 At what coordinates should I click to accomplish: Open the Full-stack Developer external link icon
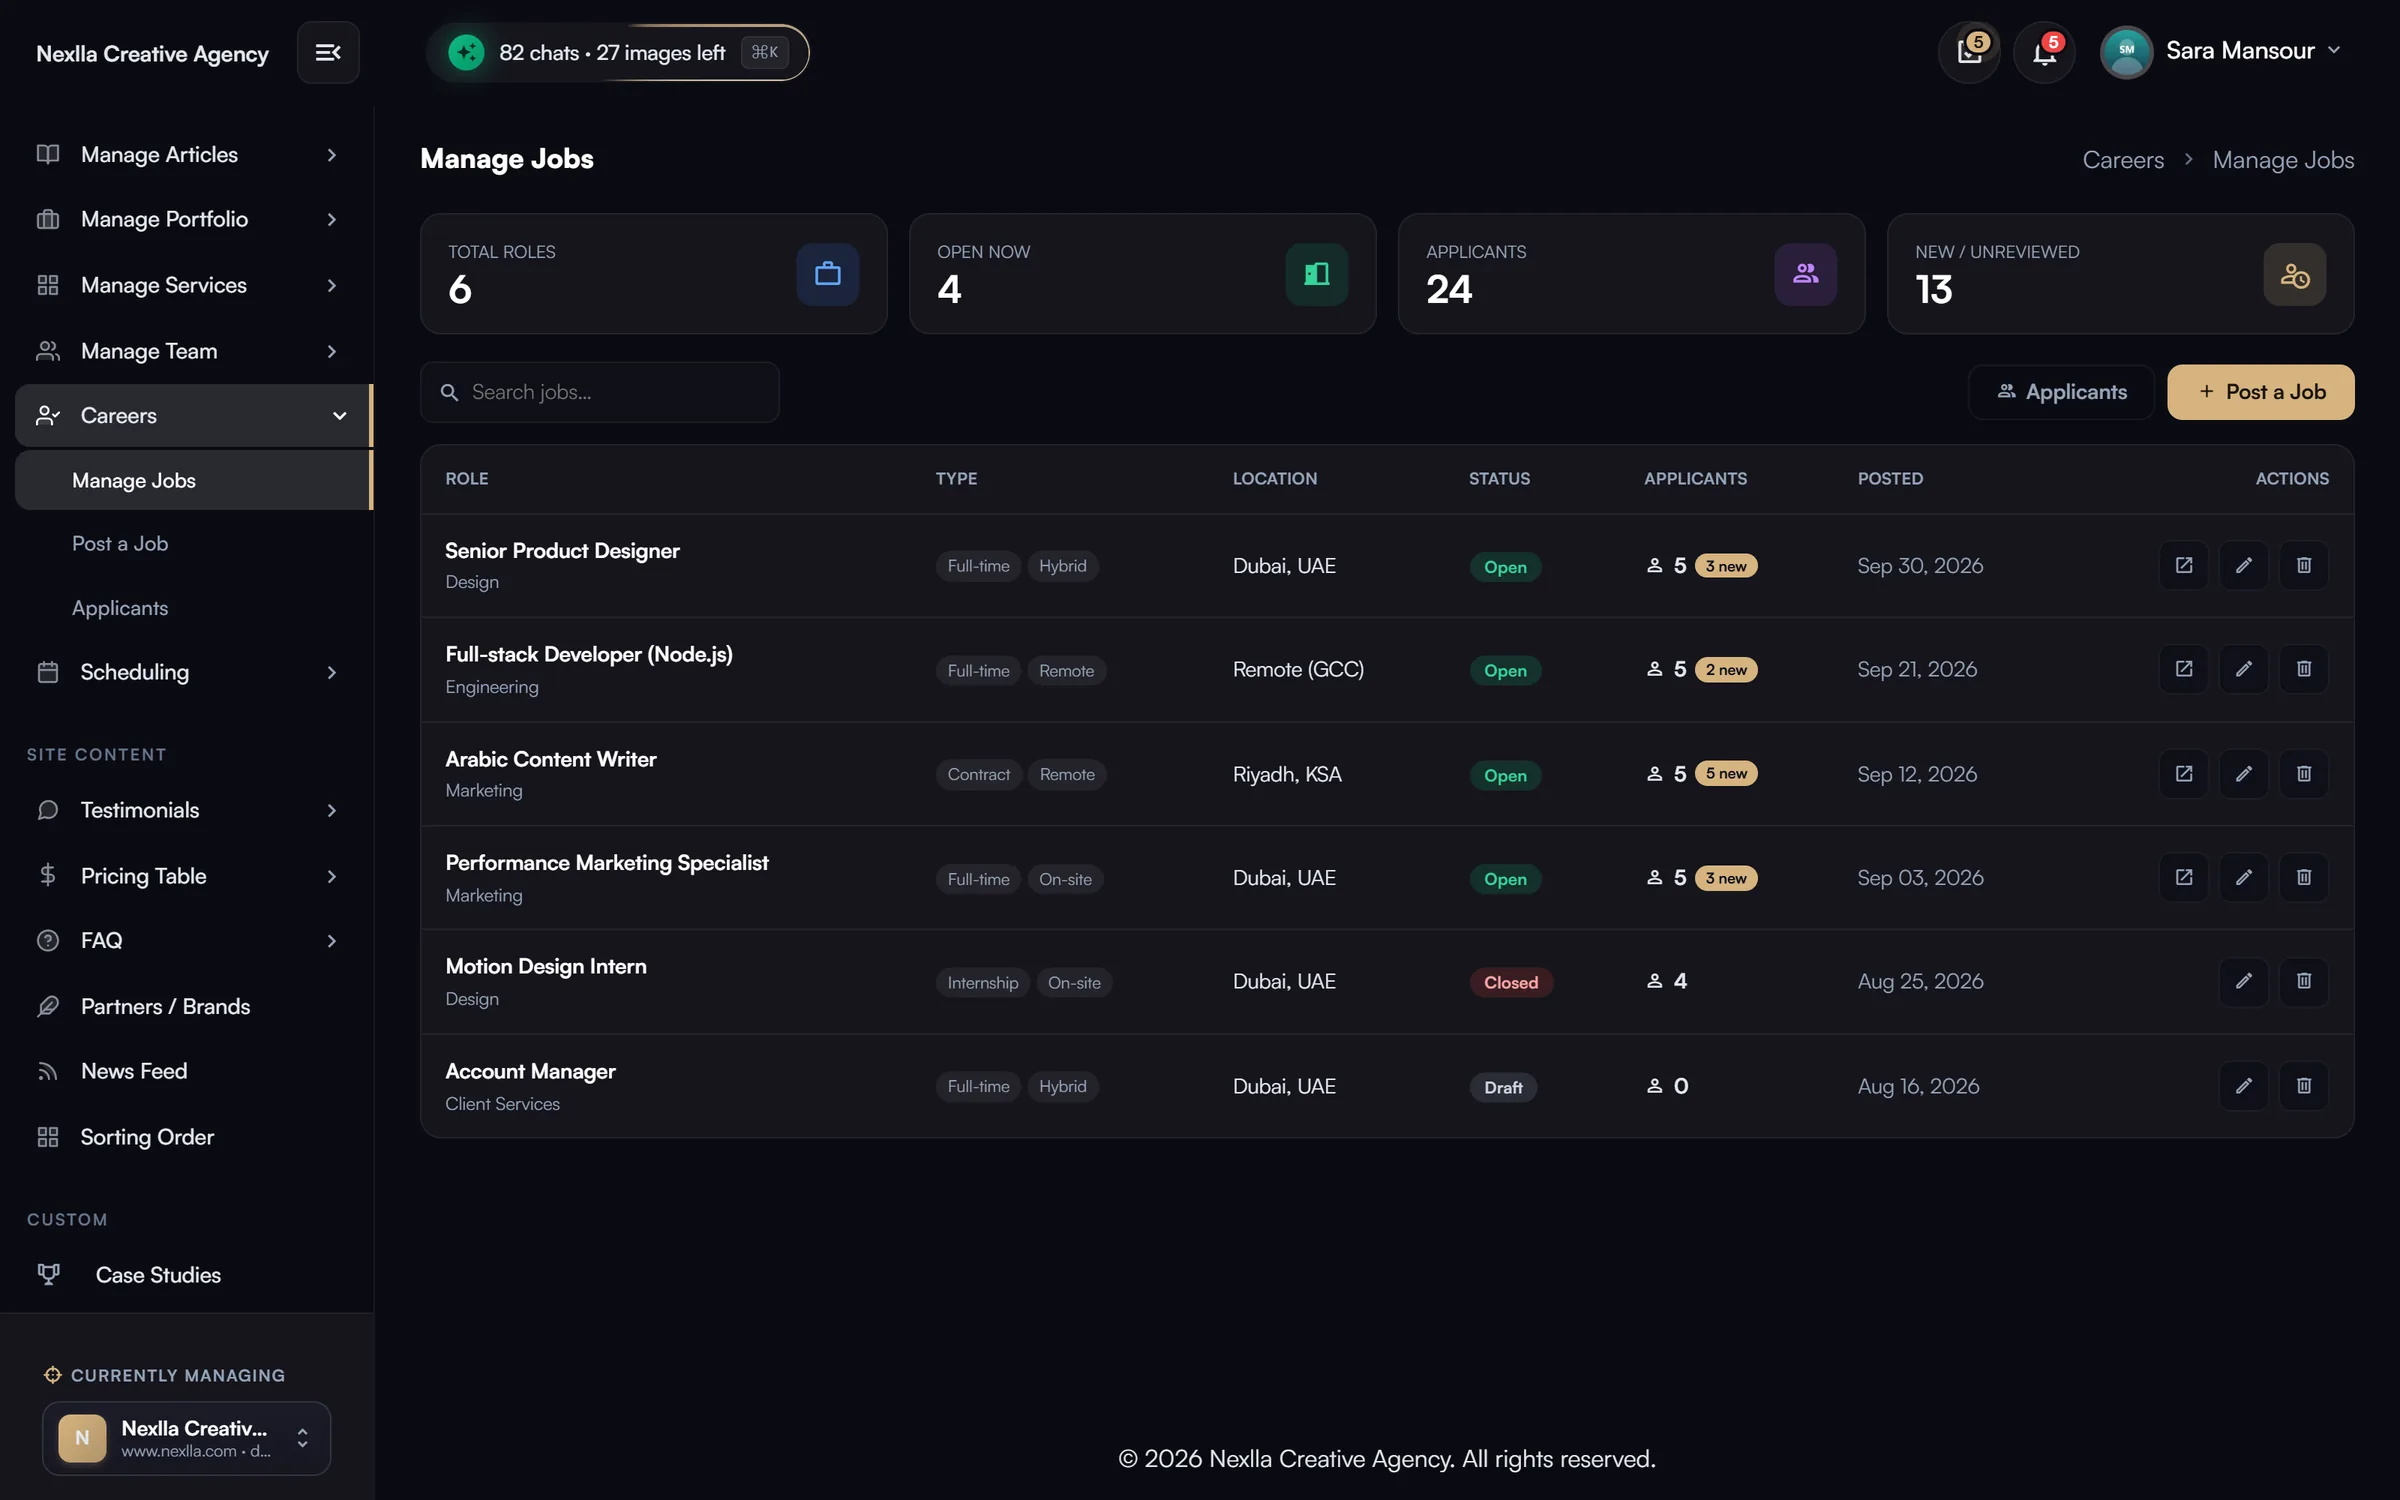[2184, 669]
